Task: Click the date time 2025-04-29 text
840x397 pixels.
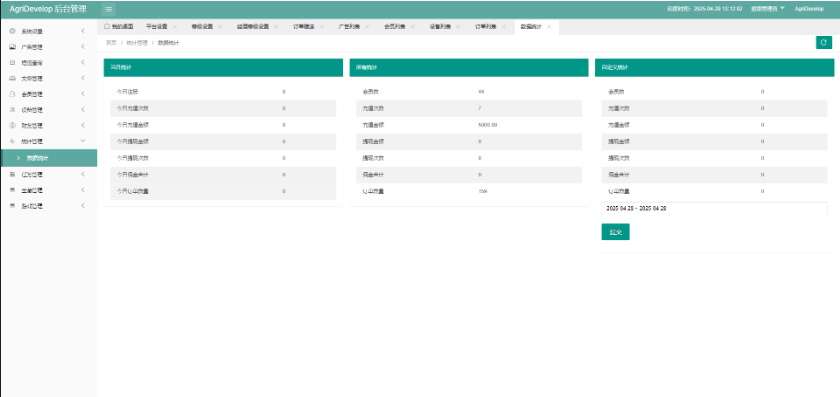Action: (718, 9)
